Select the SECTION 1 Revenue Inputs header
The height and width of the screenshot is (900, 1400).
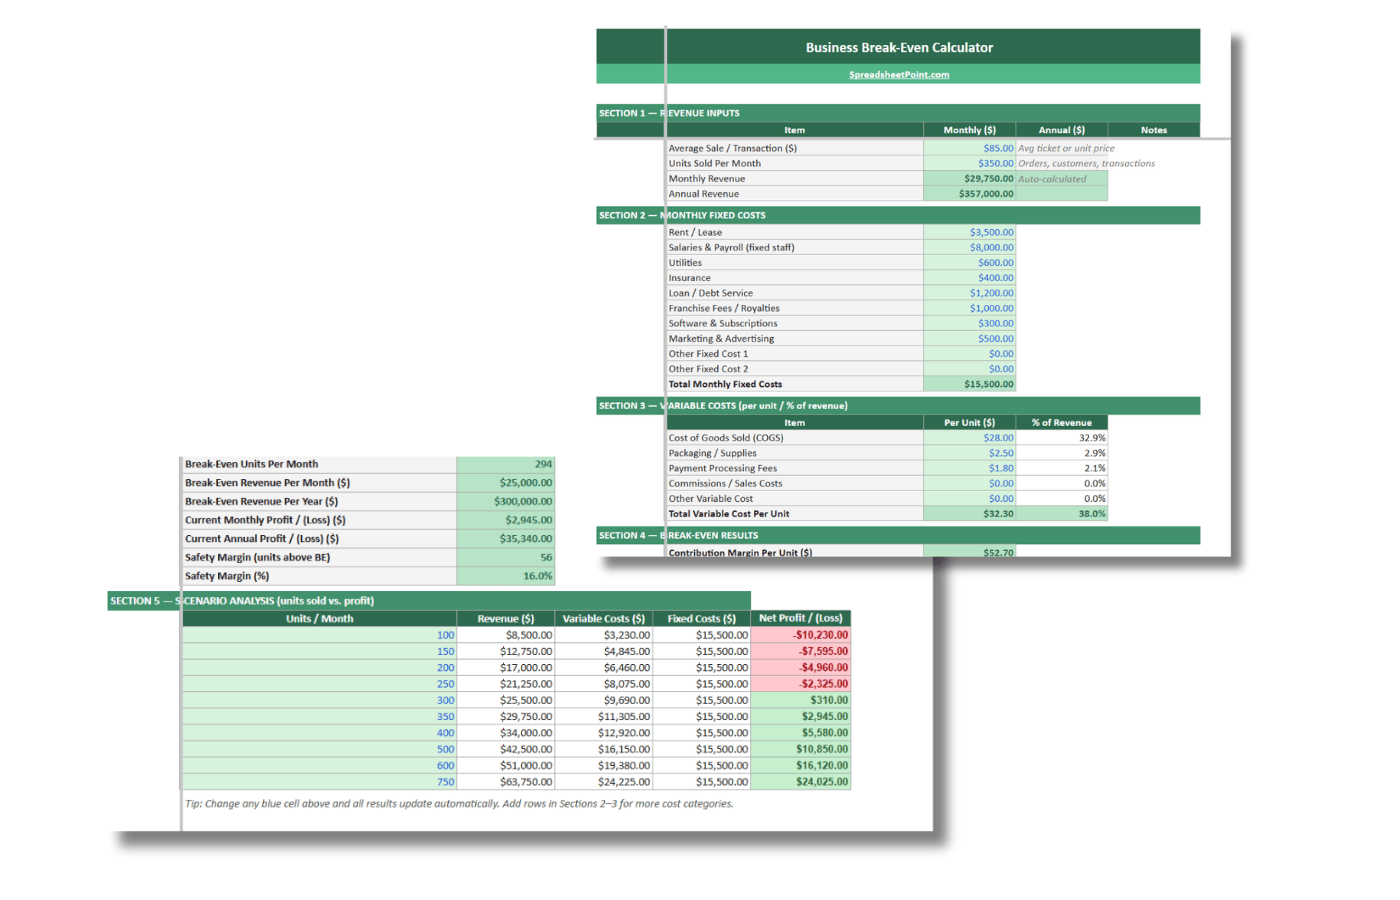pos(700,113)
